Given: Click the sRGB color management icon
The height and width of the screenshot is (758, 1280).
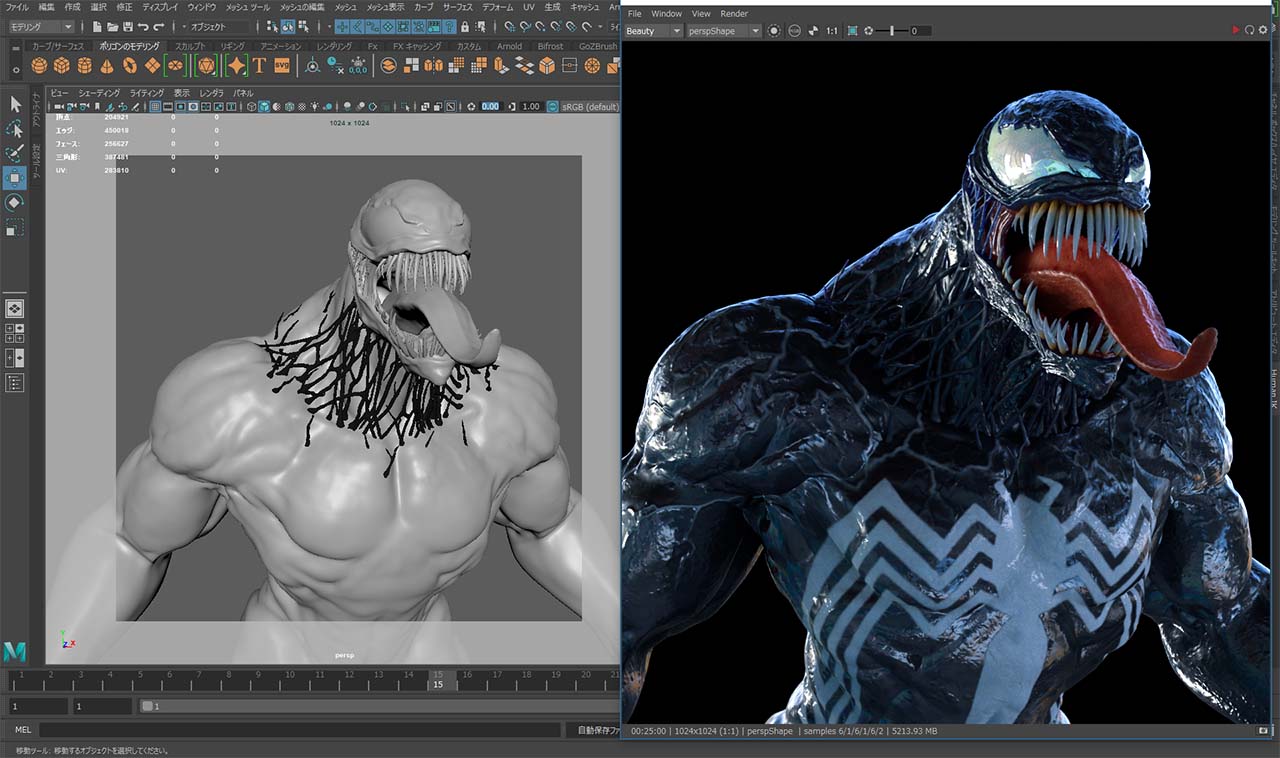Looking at the screenshot, I should (551, 106).
